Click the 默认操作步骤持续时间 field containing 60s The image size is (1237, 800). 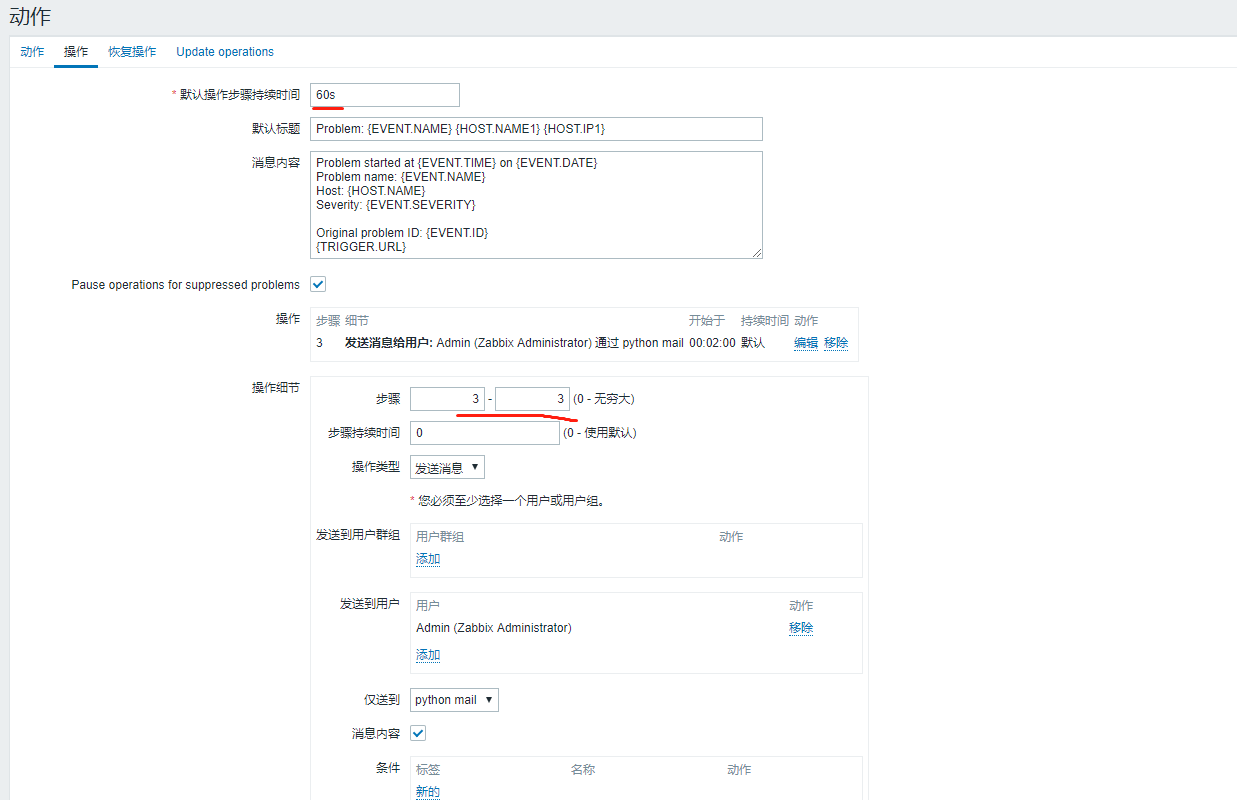[385, 94]
